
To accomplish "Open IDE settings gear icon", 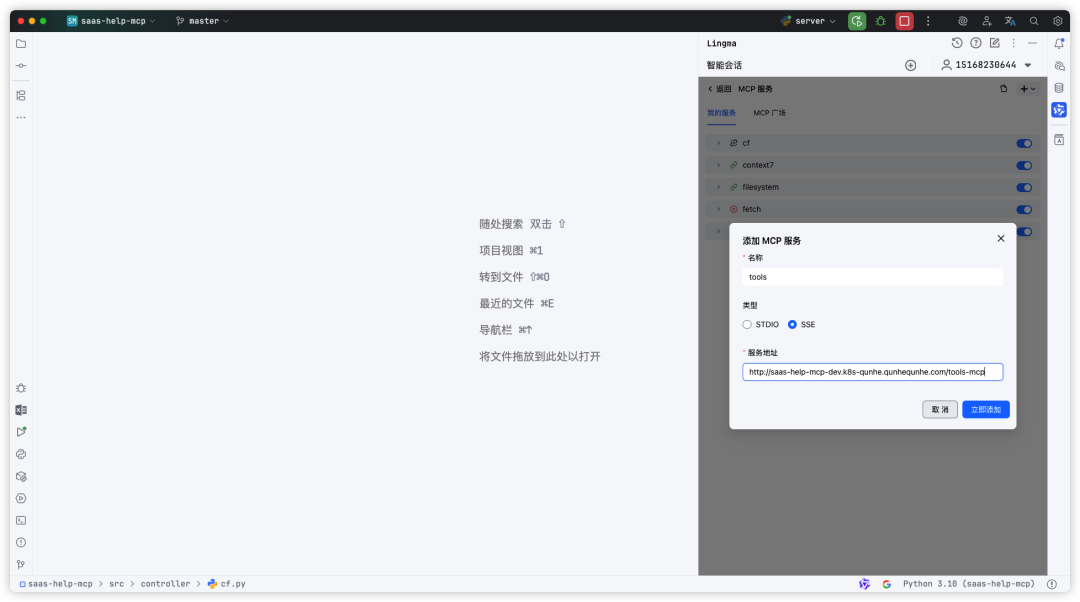I will pos(1057,21).
